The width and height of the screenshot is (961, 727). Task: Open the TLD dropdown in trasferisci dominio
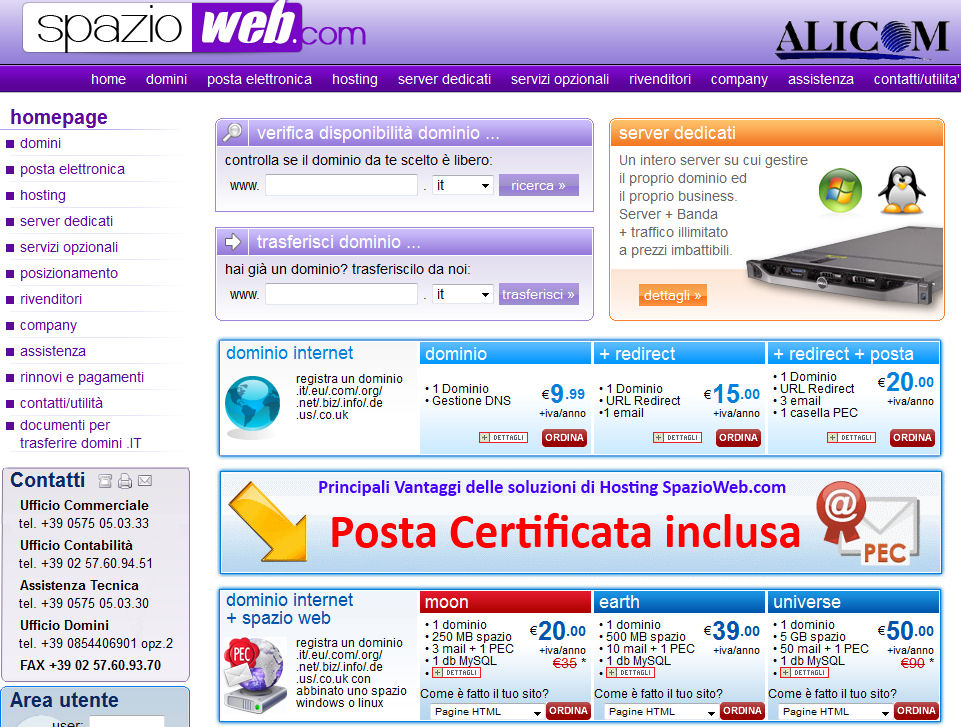(x=463, y=294)
